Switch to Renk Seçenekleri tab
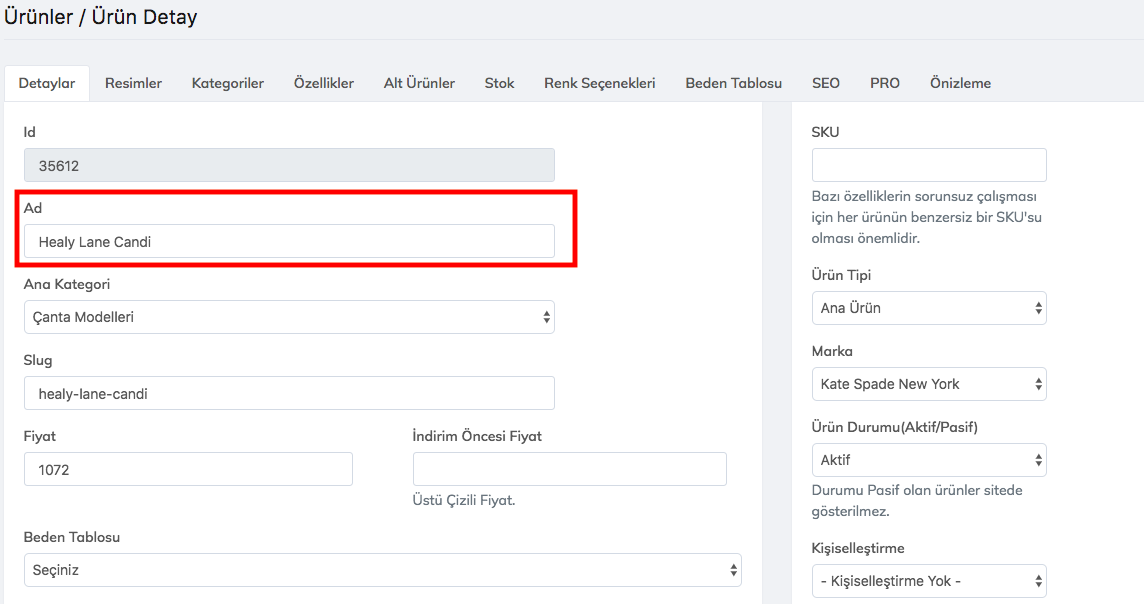 click(599, 83)
